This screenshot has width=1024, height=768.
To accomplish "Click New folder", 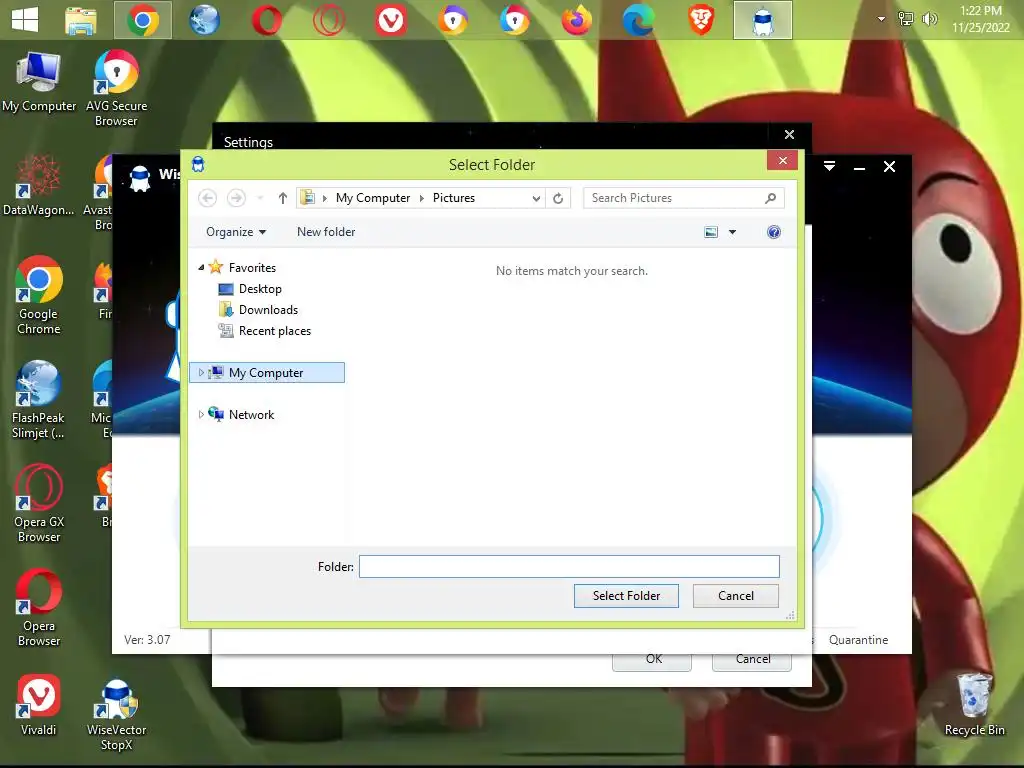I will (x=326, y=232).
